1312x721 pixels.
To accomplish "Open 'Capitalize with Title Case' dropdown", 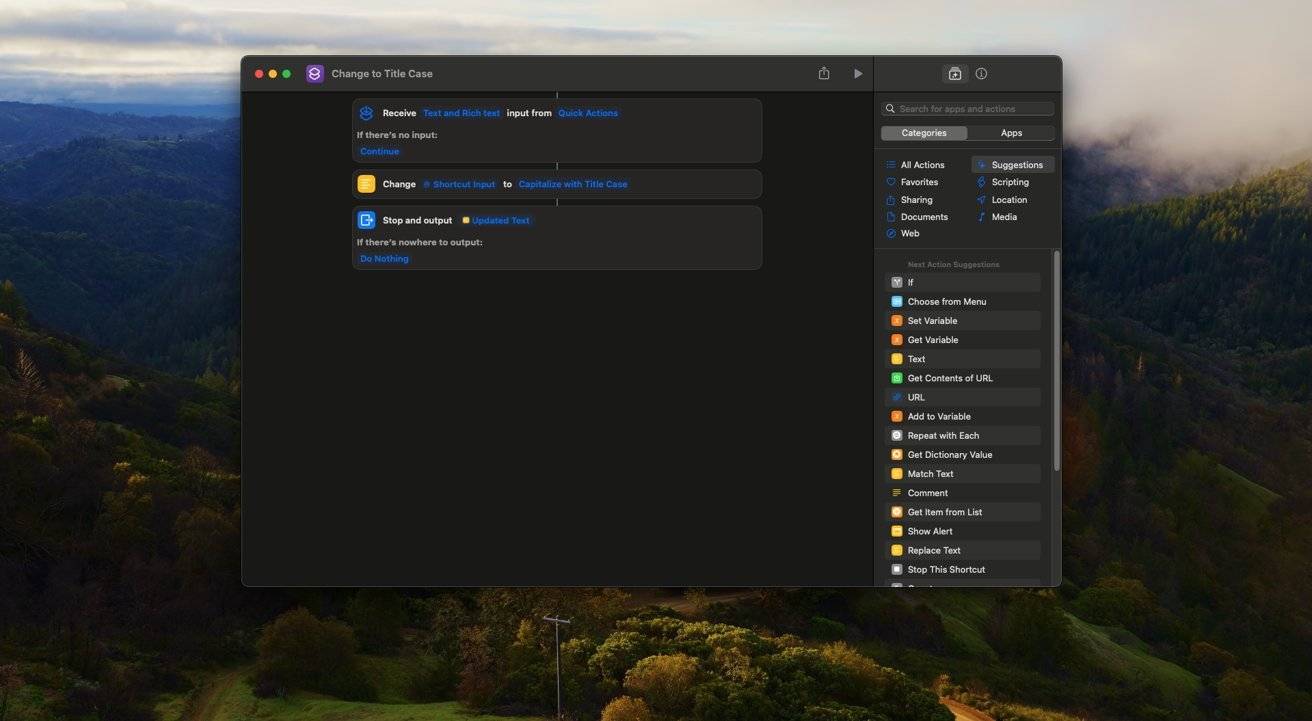I will click(x=573, y=184).
